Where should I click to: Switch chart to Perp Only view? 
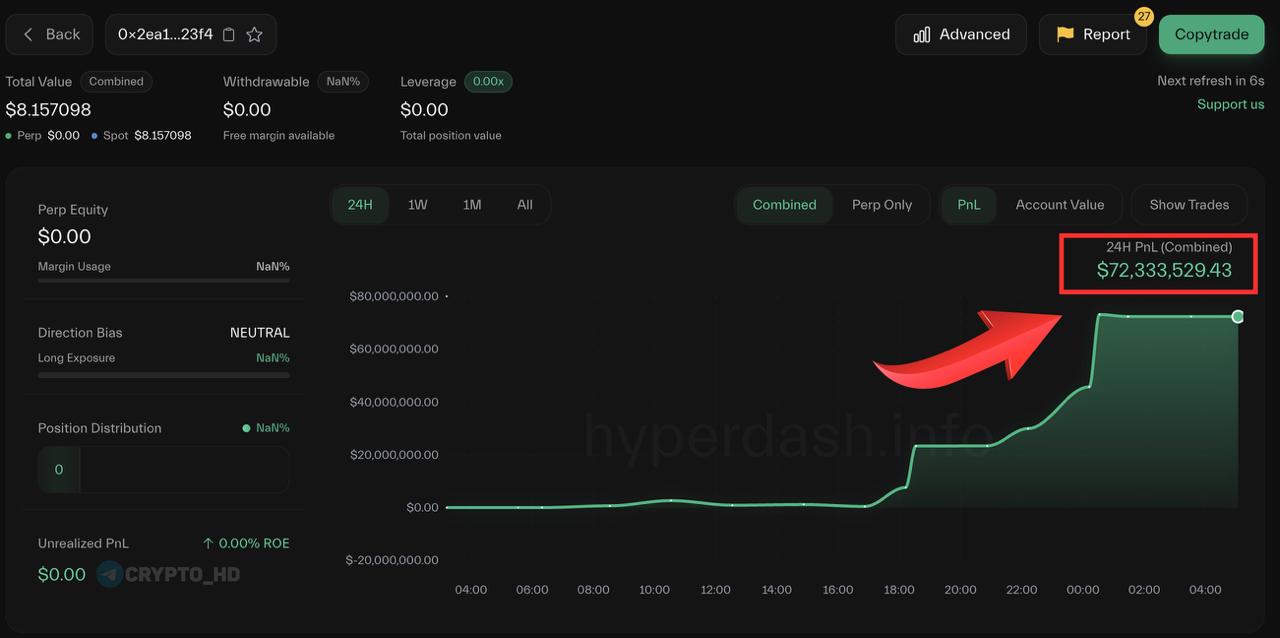pos(881,204)
